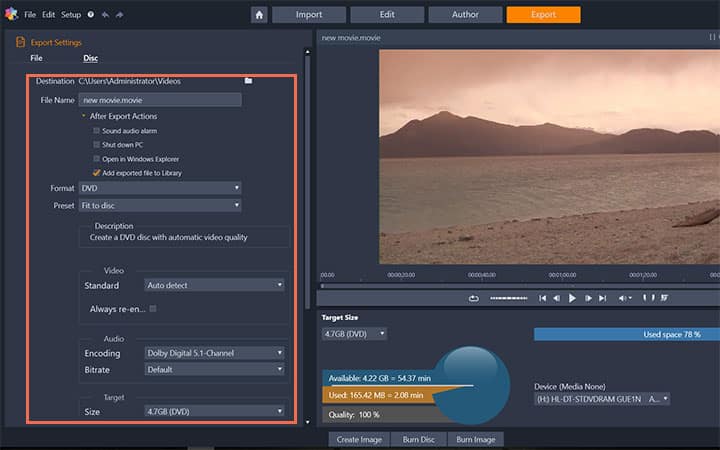Select the File export settings tab

click(x=36, y=58)
